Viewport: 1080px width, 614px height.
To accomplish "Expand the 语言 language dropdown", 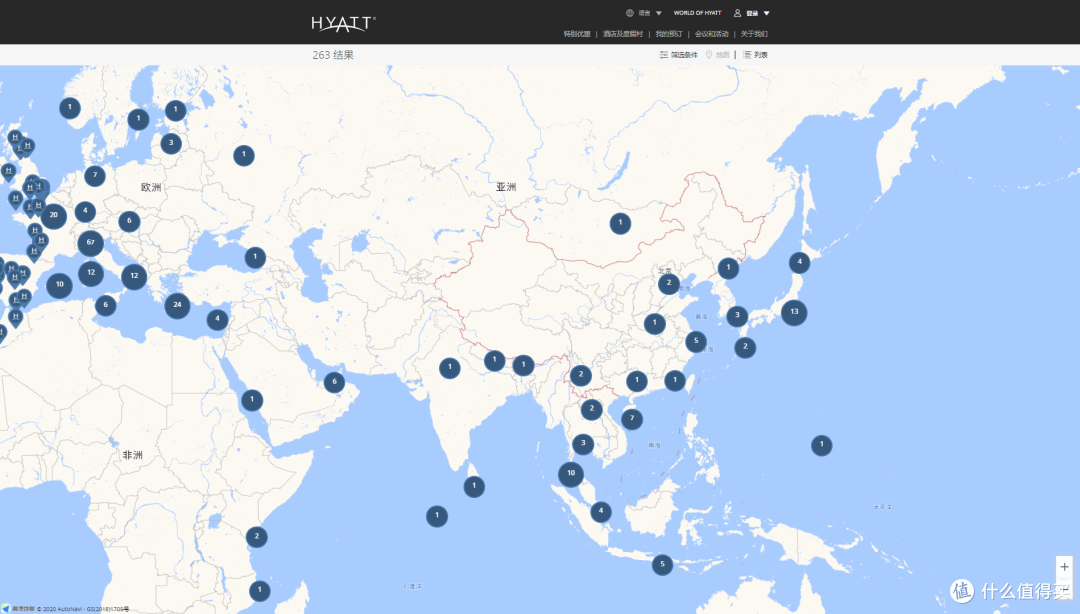I will [x=644, y=13].
